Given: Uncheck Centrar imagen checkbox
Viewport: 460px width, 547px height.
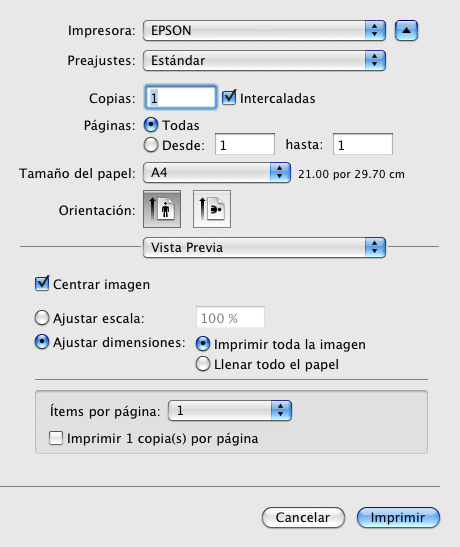Looking at the screenshot, I should (42, 284).
